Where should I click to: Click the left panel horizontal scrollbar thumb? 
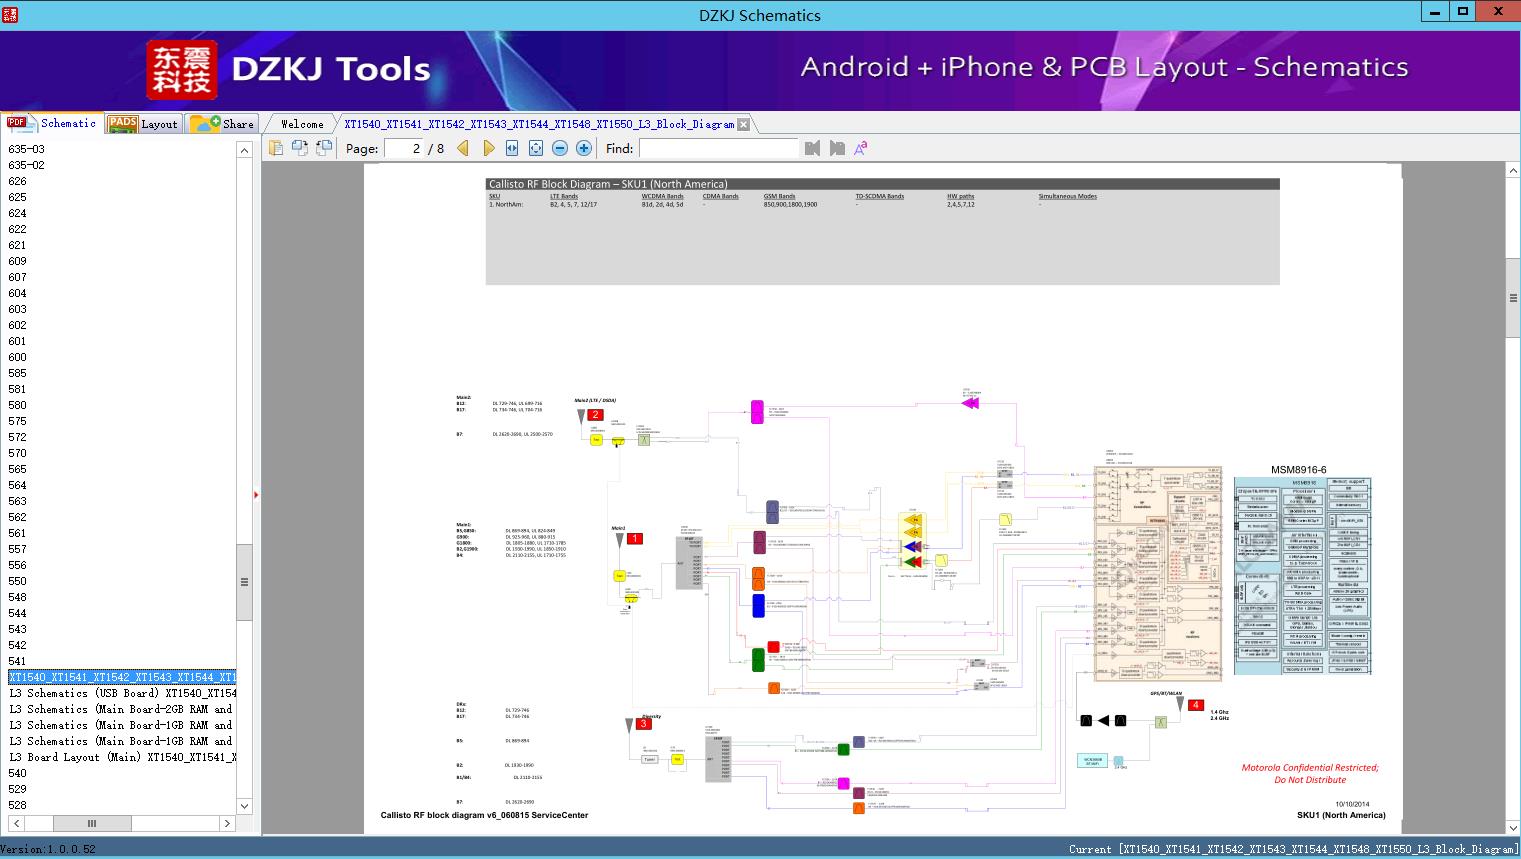(x=92, y=823)
